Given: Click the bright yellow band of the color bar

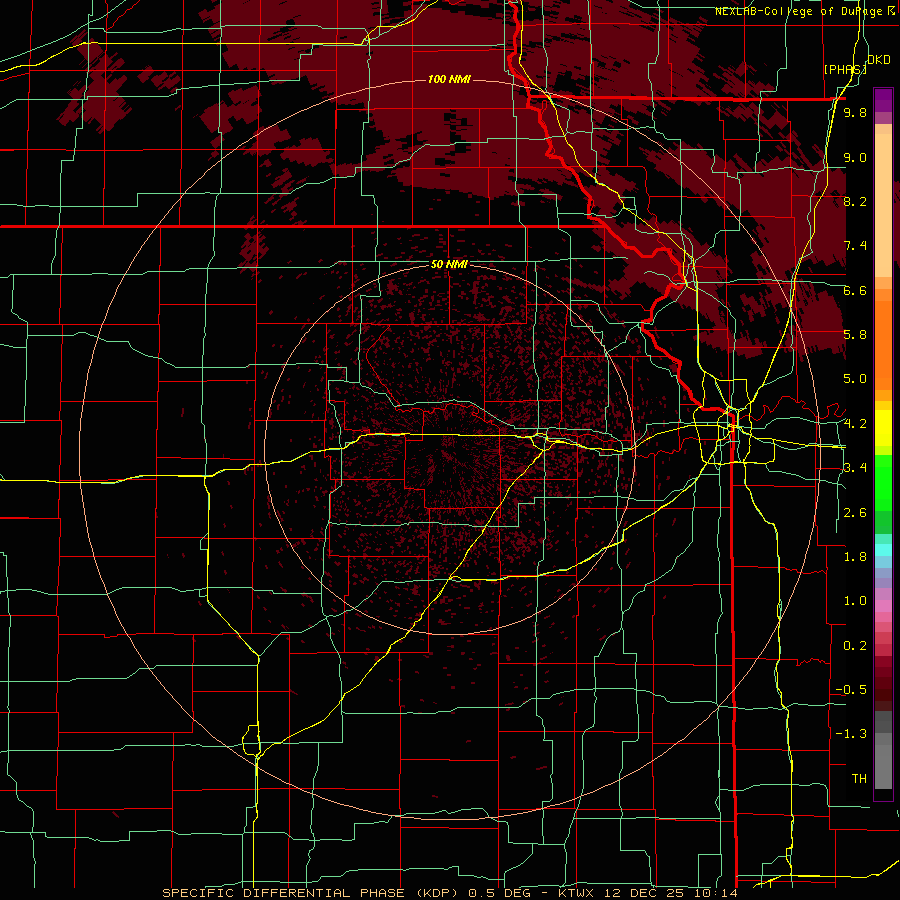Looking at the screenshot, I should click(x=883, y=428).
